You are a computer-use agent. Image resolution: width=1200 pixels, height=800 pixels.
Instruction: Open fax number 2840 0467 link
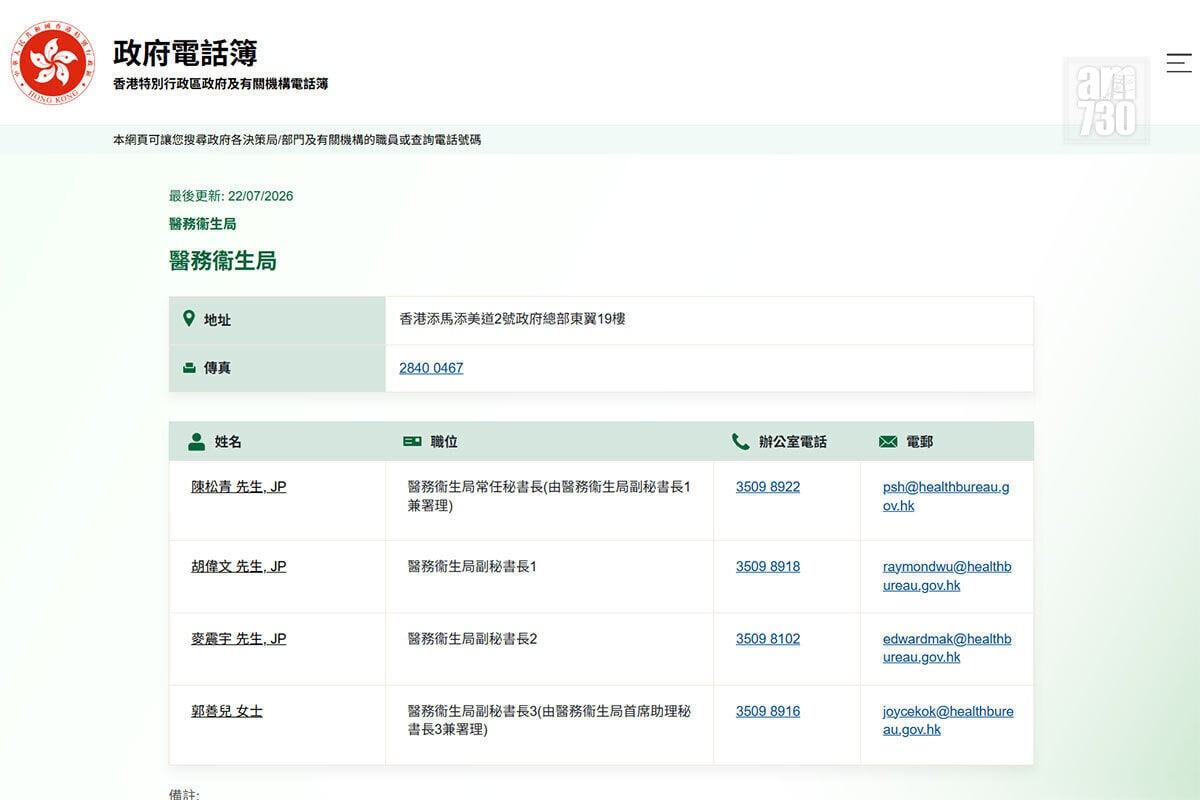pos(431,368)
